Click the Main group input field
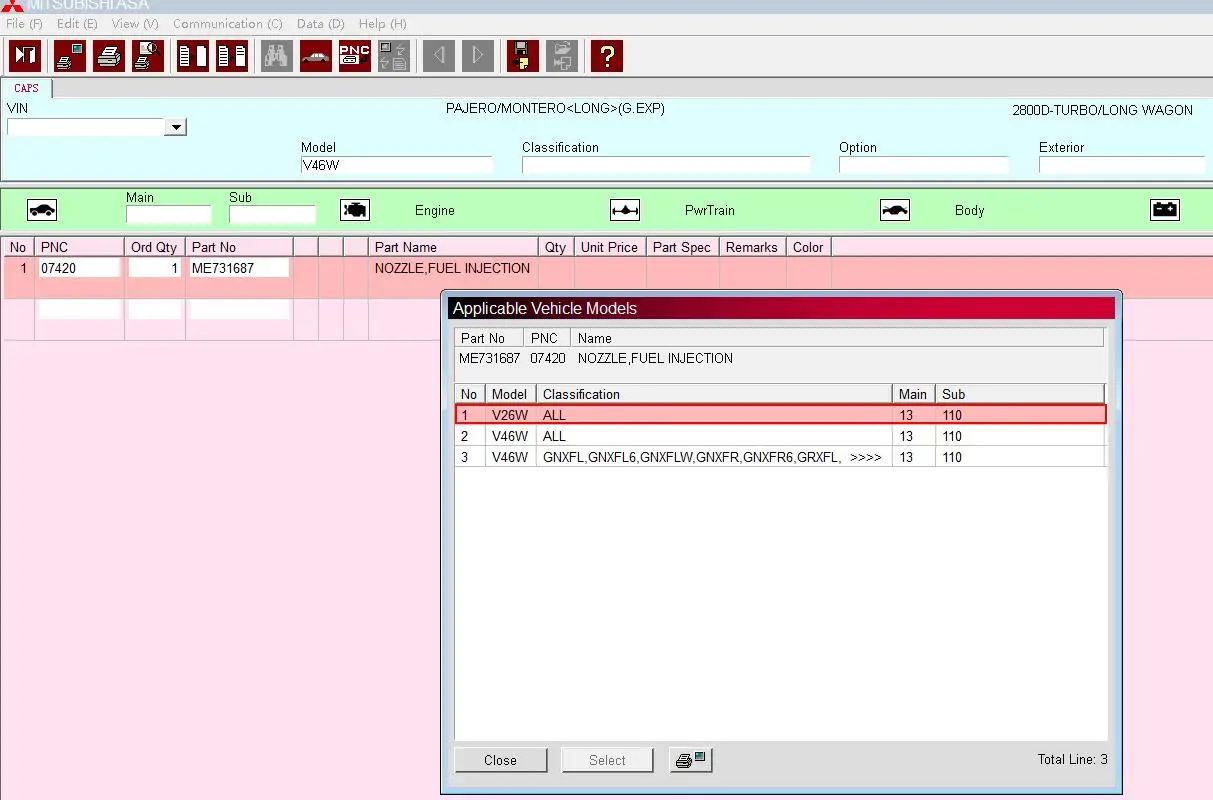This screenshot has height=800, width=1213. click(x=169, y=214)
